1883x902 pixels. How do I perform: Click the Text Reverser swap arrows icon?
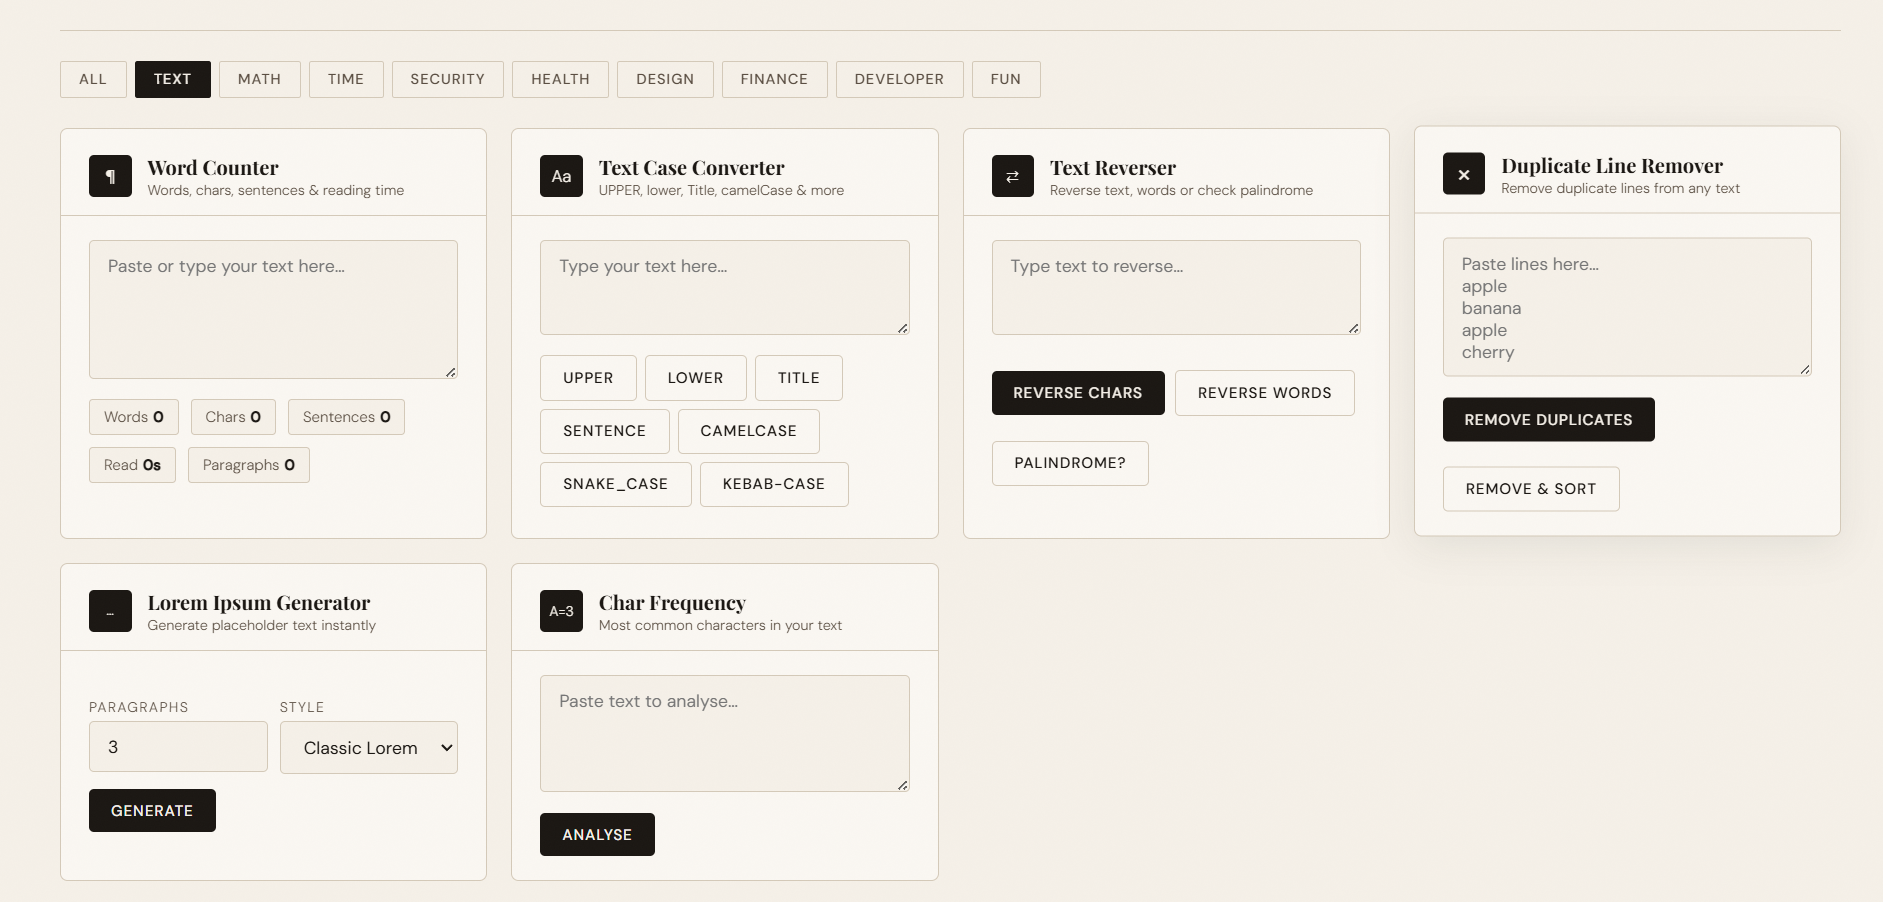click(x=1012, y=176)
